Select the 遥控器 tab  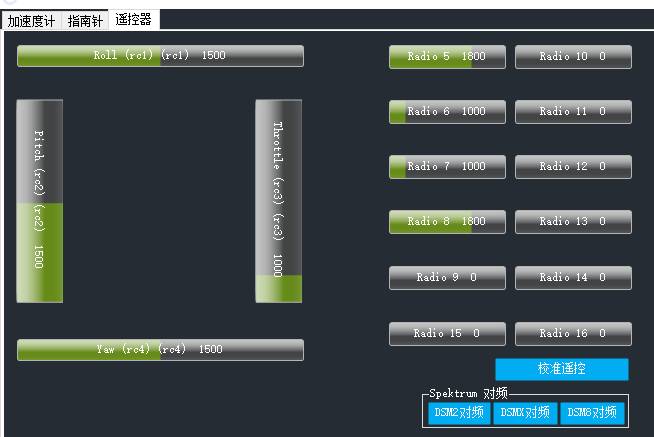(133, 19)
